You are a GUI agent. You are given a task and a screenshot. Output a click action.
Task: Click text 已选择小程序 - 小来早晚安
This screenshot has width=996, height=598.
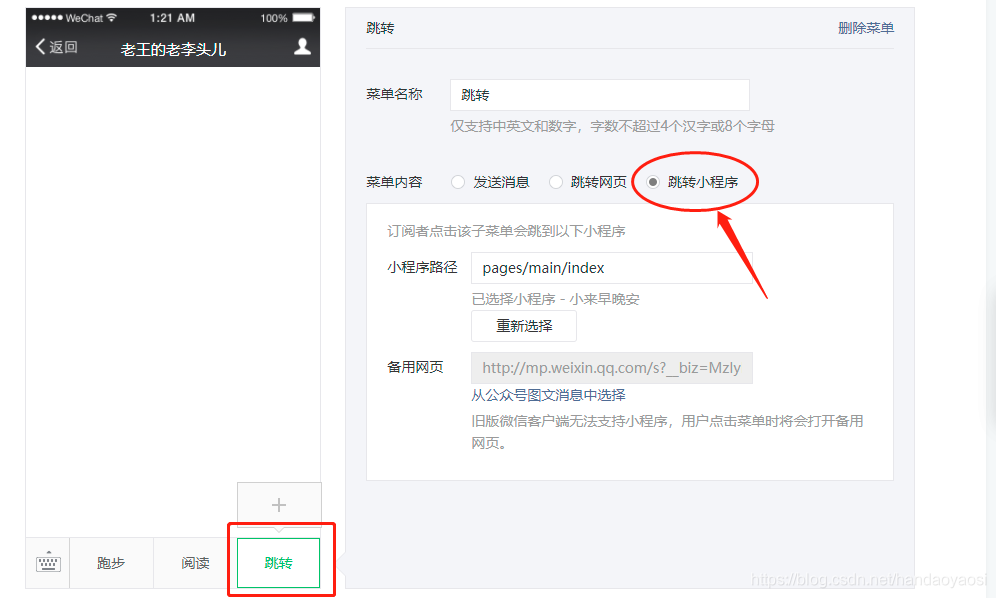click(555, 299)
